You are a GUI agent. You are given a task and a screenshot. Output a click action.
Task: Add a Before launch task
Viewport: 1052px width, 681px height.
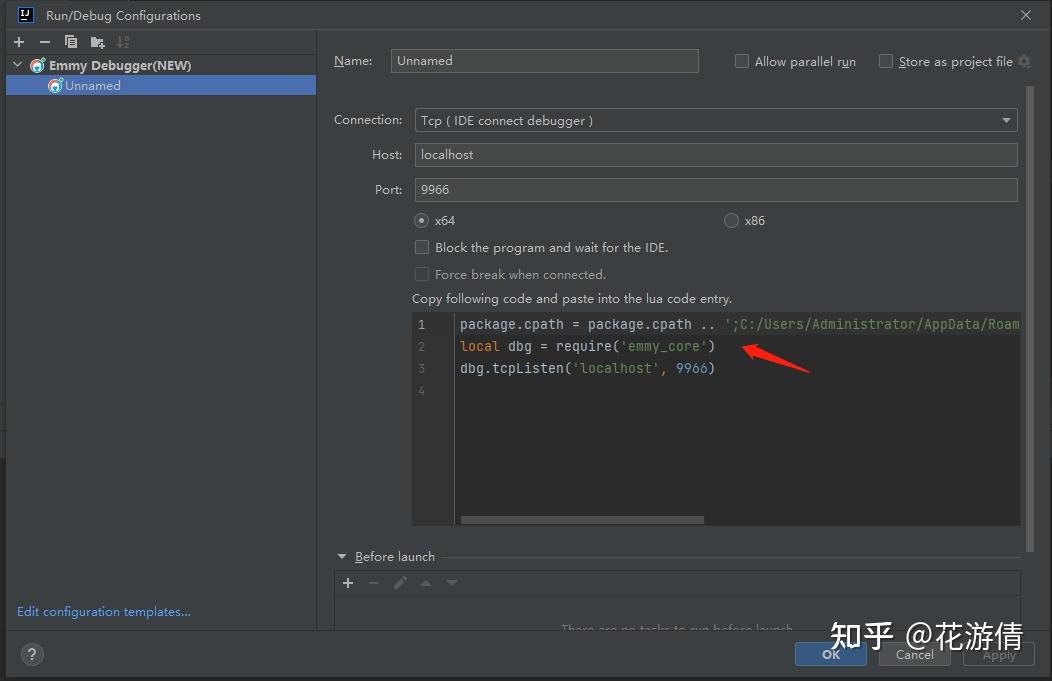click(348, 583)
